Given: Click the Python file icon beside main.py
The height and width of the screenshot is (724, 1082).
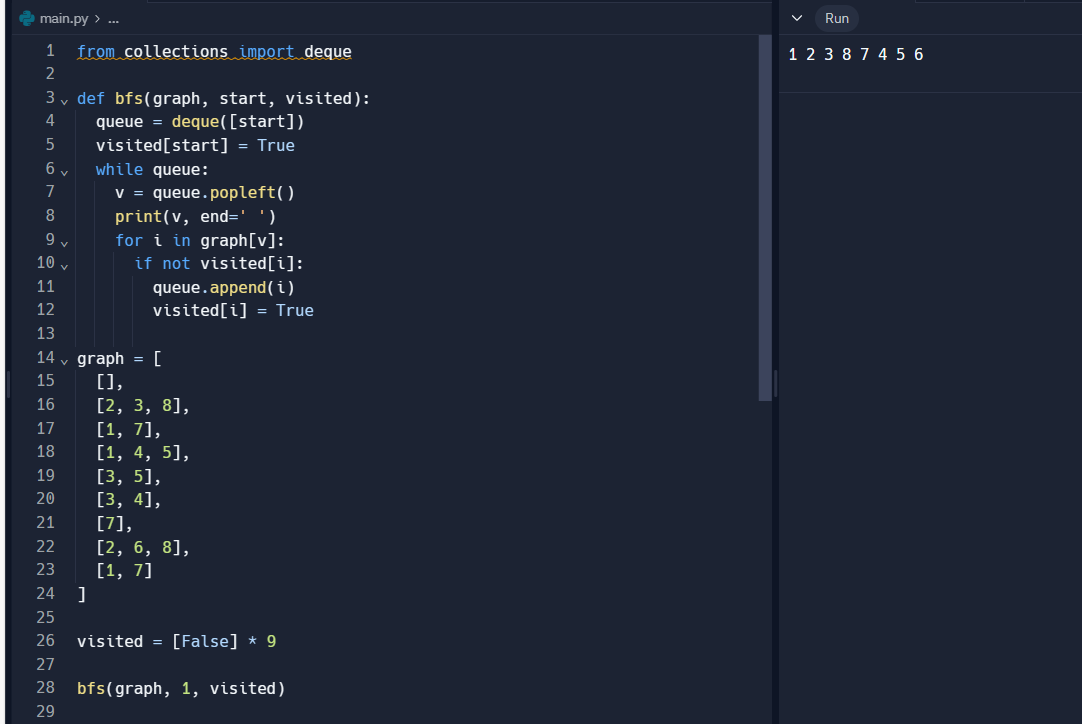Looking at the screenshot, I should 27,19.
